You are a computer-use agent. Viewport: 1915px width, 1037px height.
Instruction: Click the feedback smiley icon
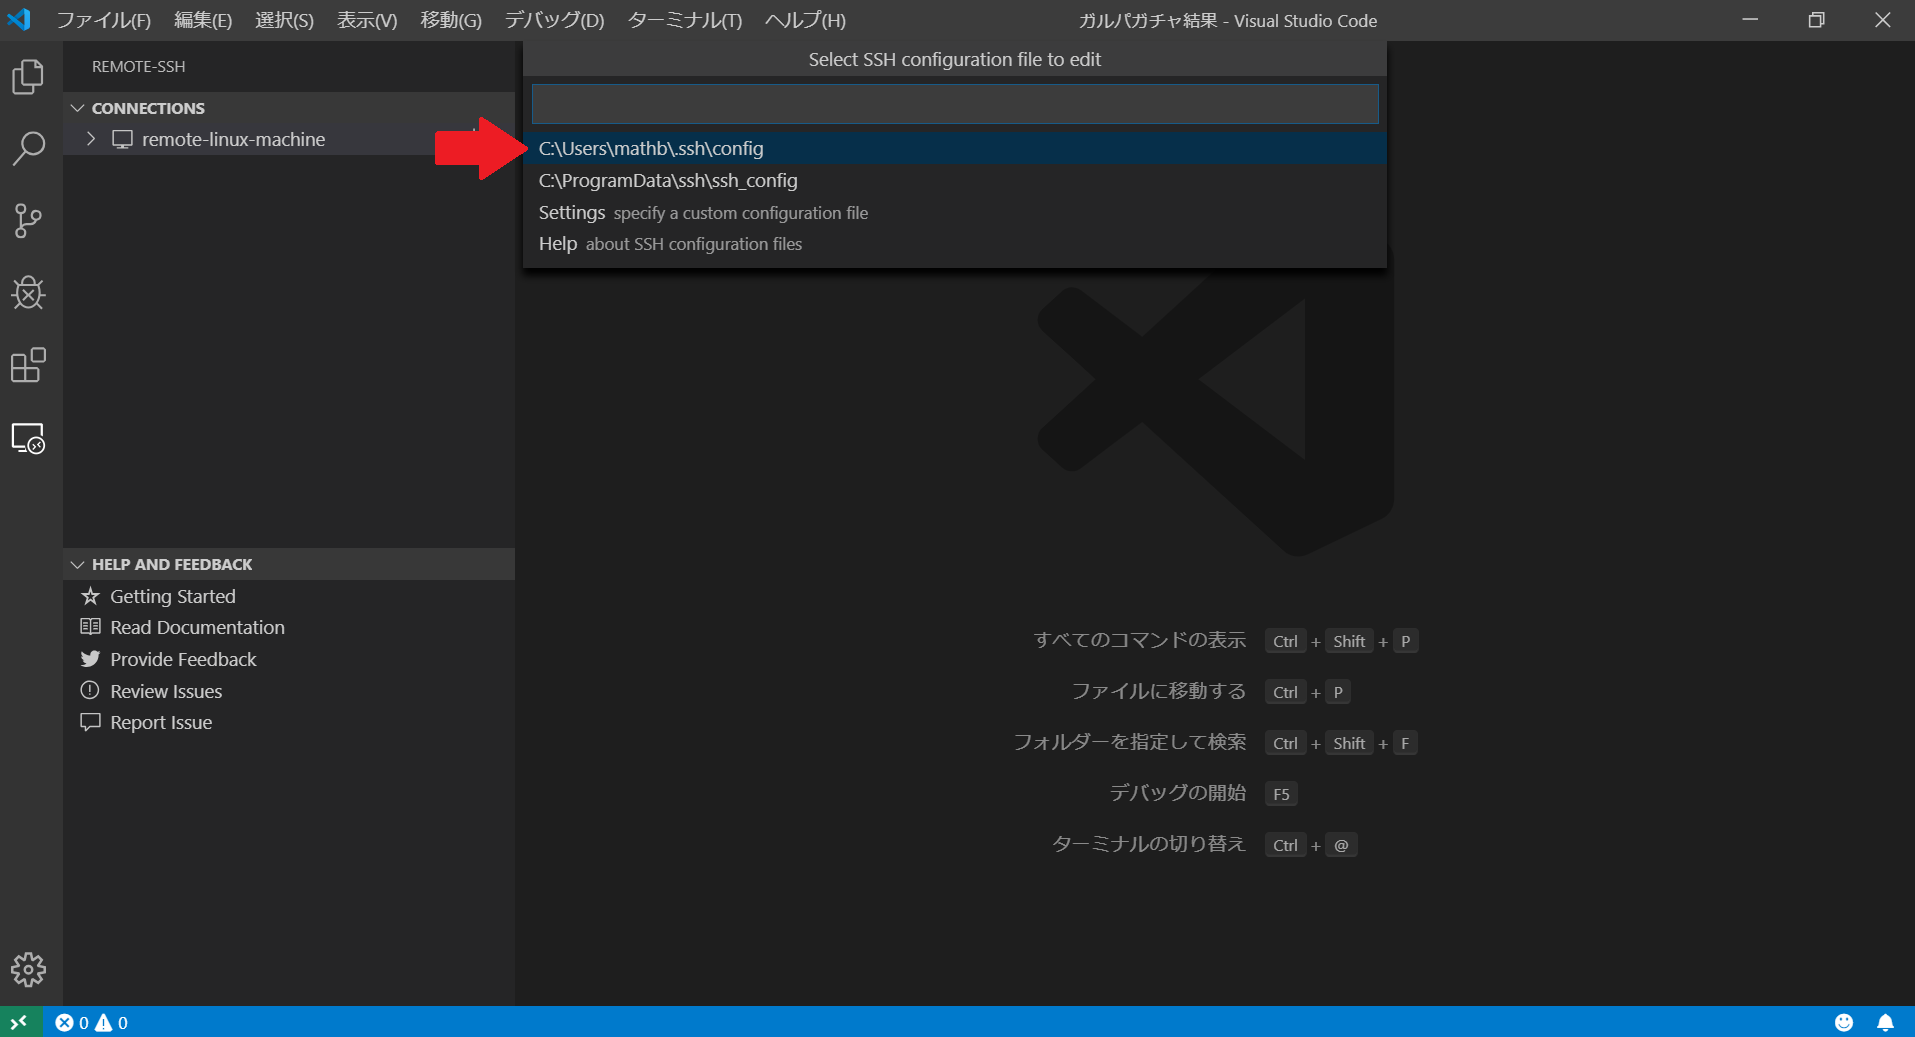coord(1844,1022)
